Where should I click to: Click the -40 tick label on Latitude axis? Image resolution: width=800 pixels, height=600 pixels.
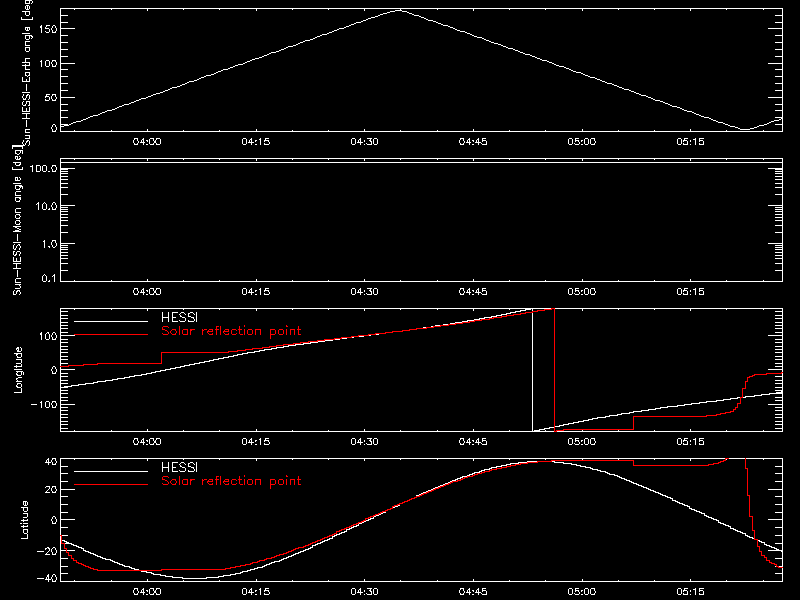pyautogui.click(x=46, y=578)
